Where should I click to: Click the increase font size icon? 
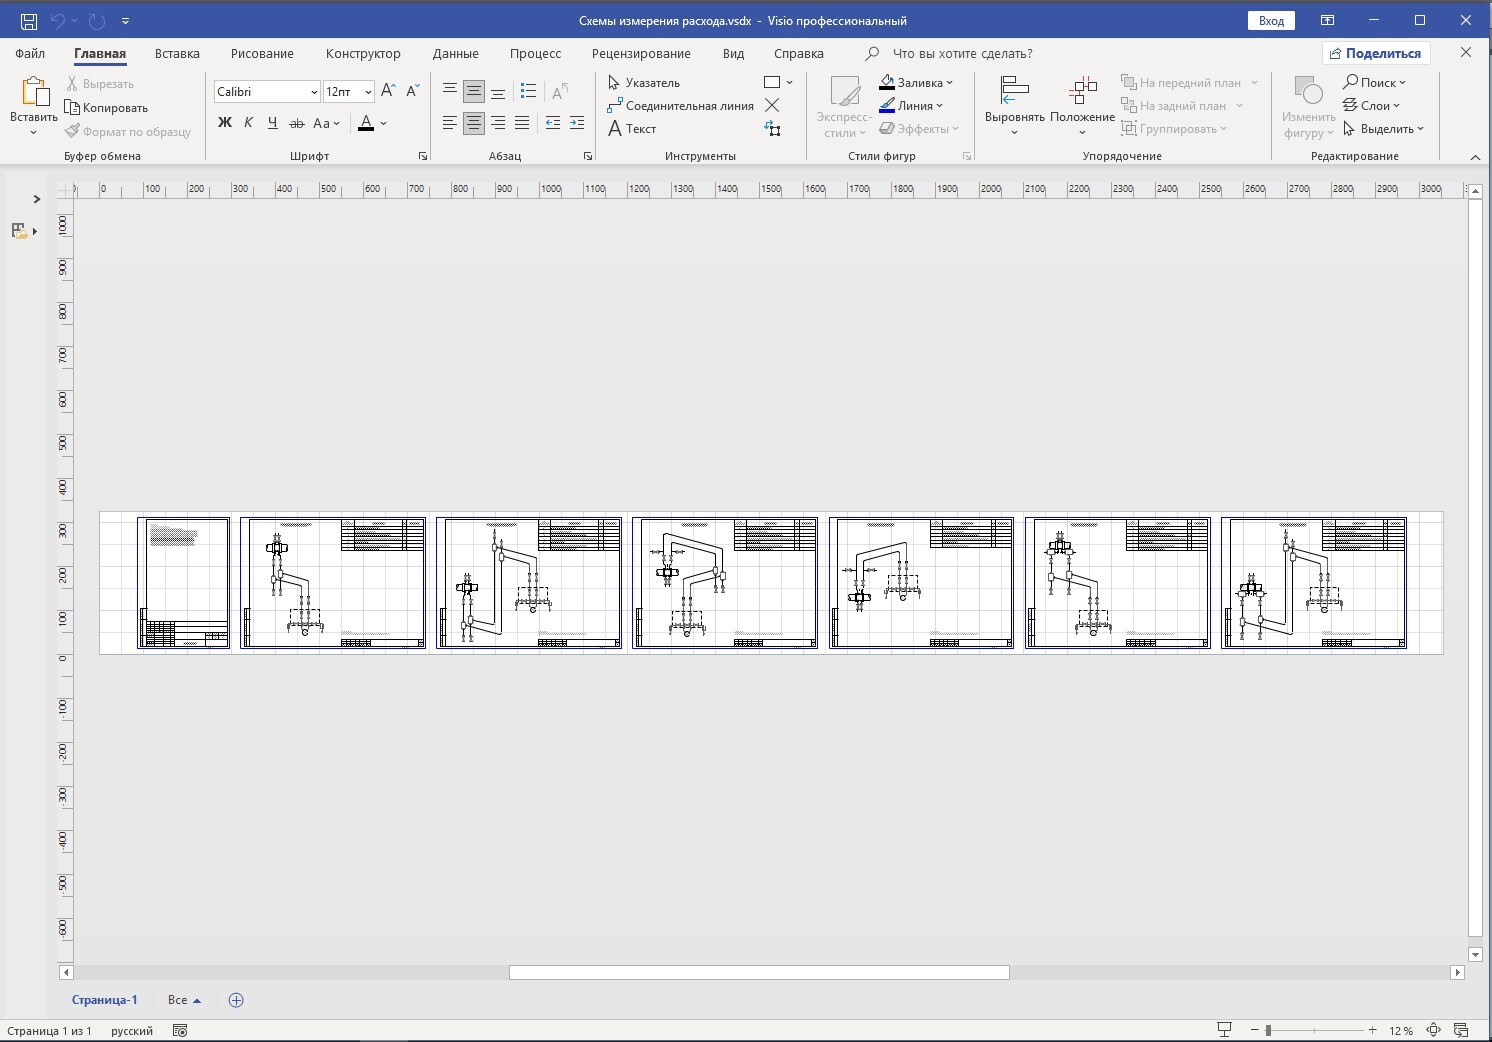pos(389,91)
